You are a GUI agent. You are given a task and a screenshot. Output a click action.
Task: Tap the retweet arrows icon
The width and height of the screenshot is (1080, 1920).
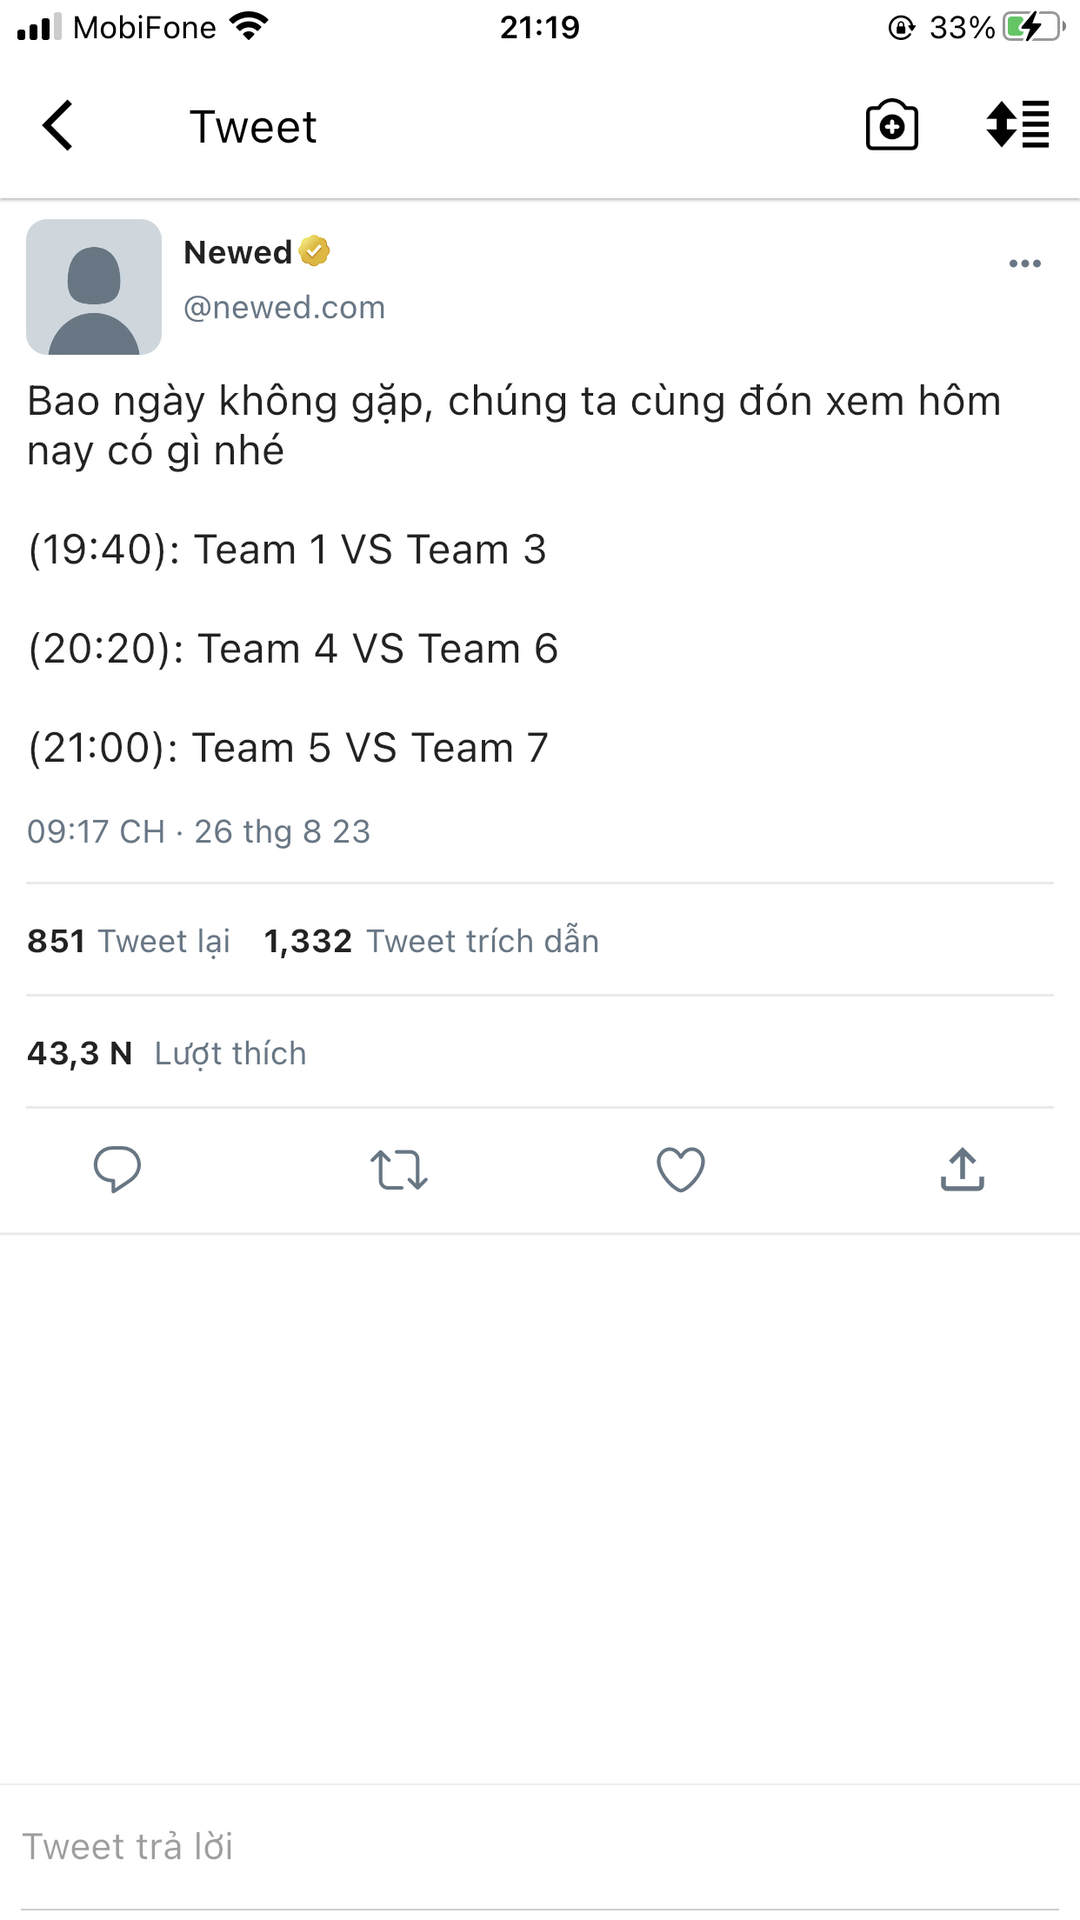[399, 1169]
